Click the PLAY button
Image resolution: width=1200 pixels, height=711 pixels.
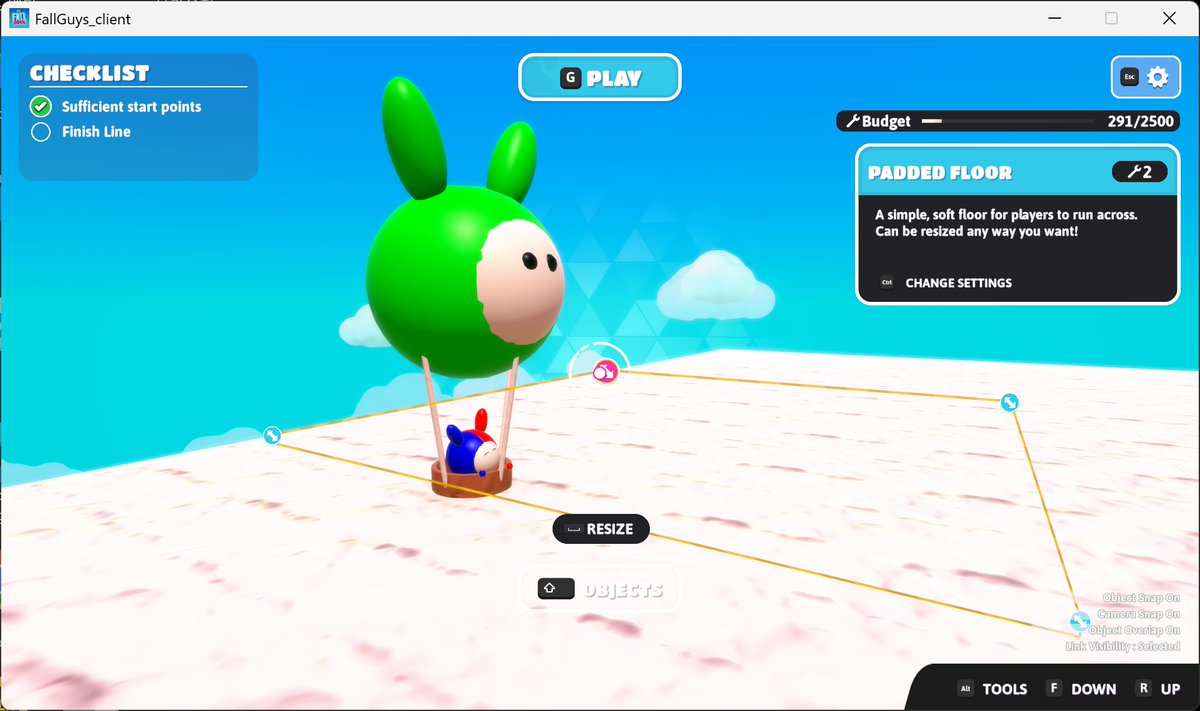pos(599,78)
